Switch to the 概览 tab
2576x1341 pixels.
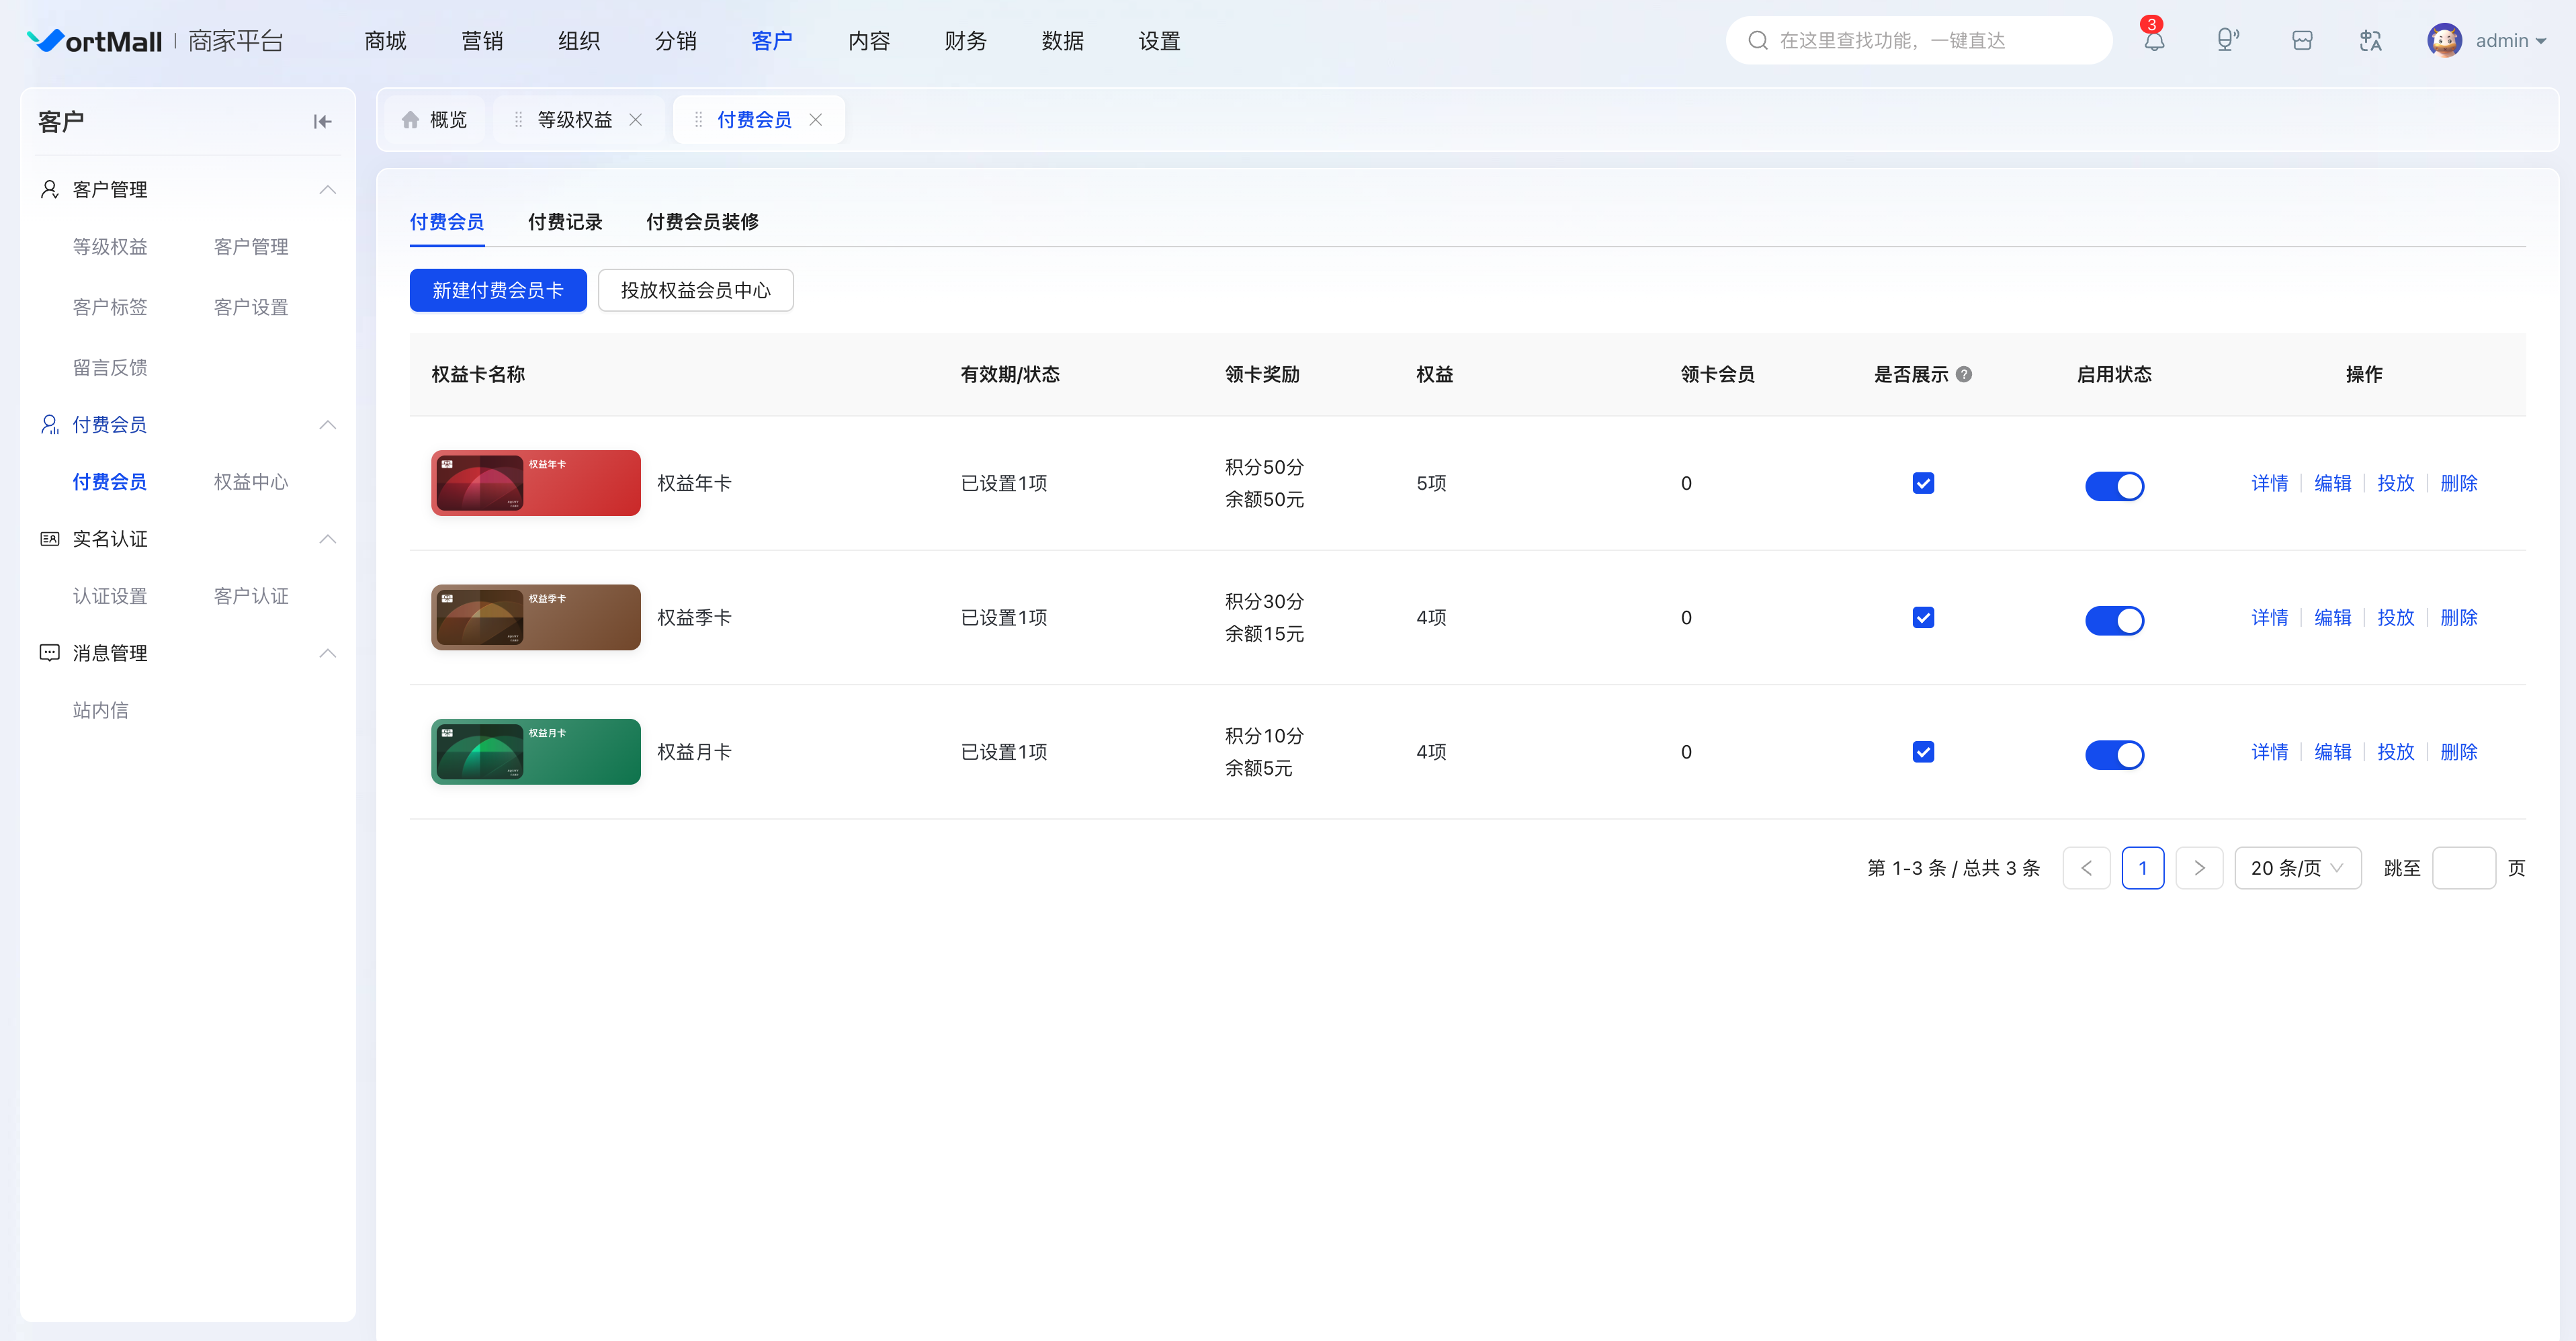[x=435, y=119]
